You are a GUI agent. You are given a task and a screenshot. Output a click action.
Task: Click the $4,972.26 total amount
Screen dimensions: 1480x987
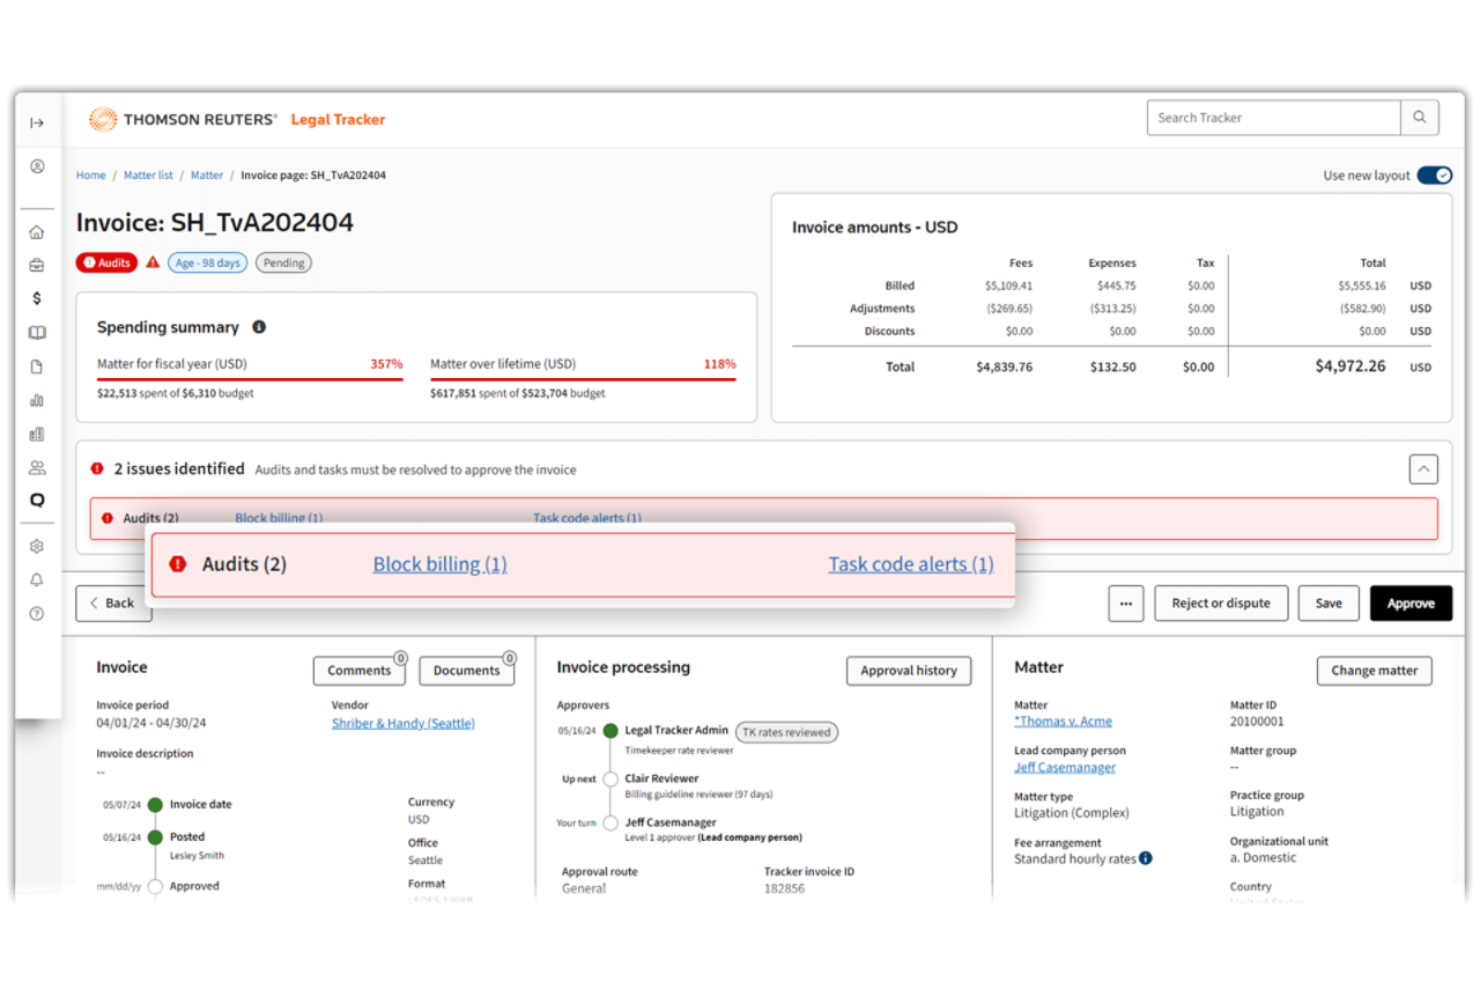(x=1350, y=366)
